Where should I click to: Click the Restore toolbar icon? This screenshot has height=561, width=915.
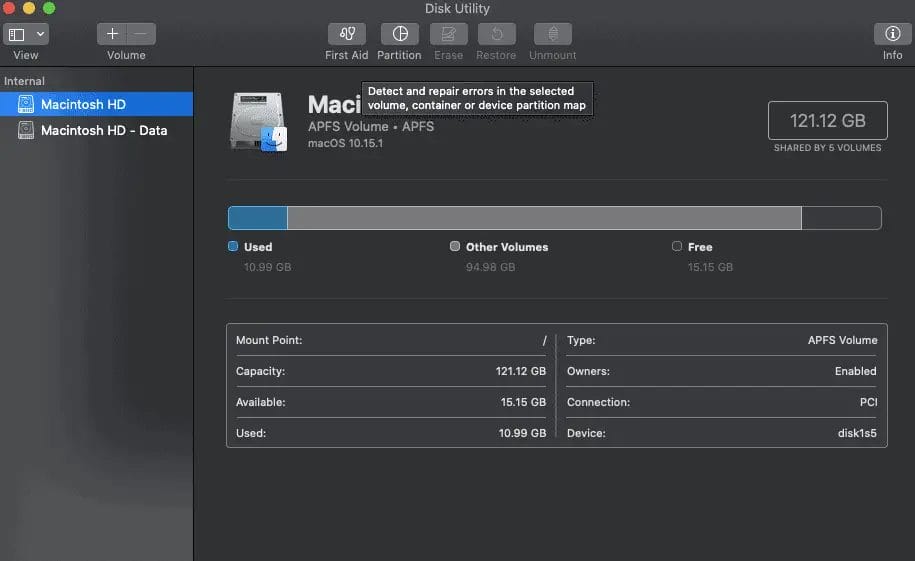[x=497, y=34]
